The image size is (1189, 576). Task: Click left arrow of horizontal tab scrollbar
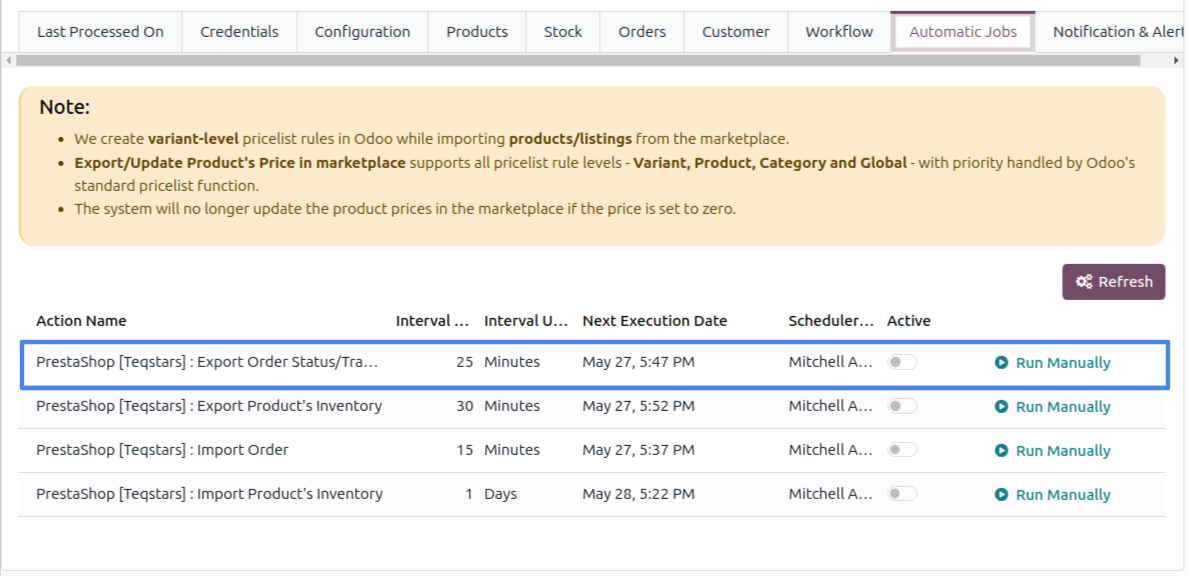pyautogui.click(x=8, y=60)
